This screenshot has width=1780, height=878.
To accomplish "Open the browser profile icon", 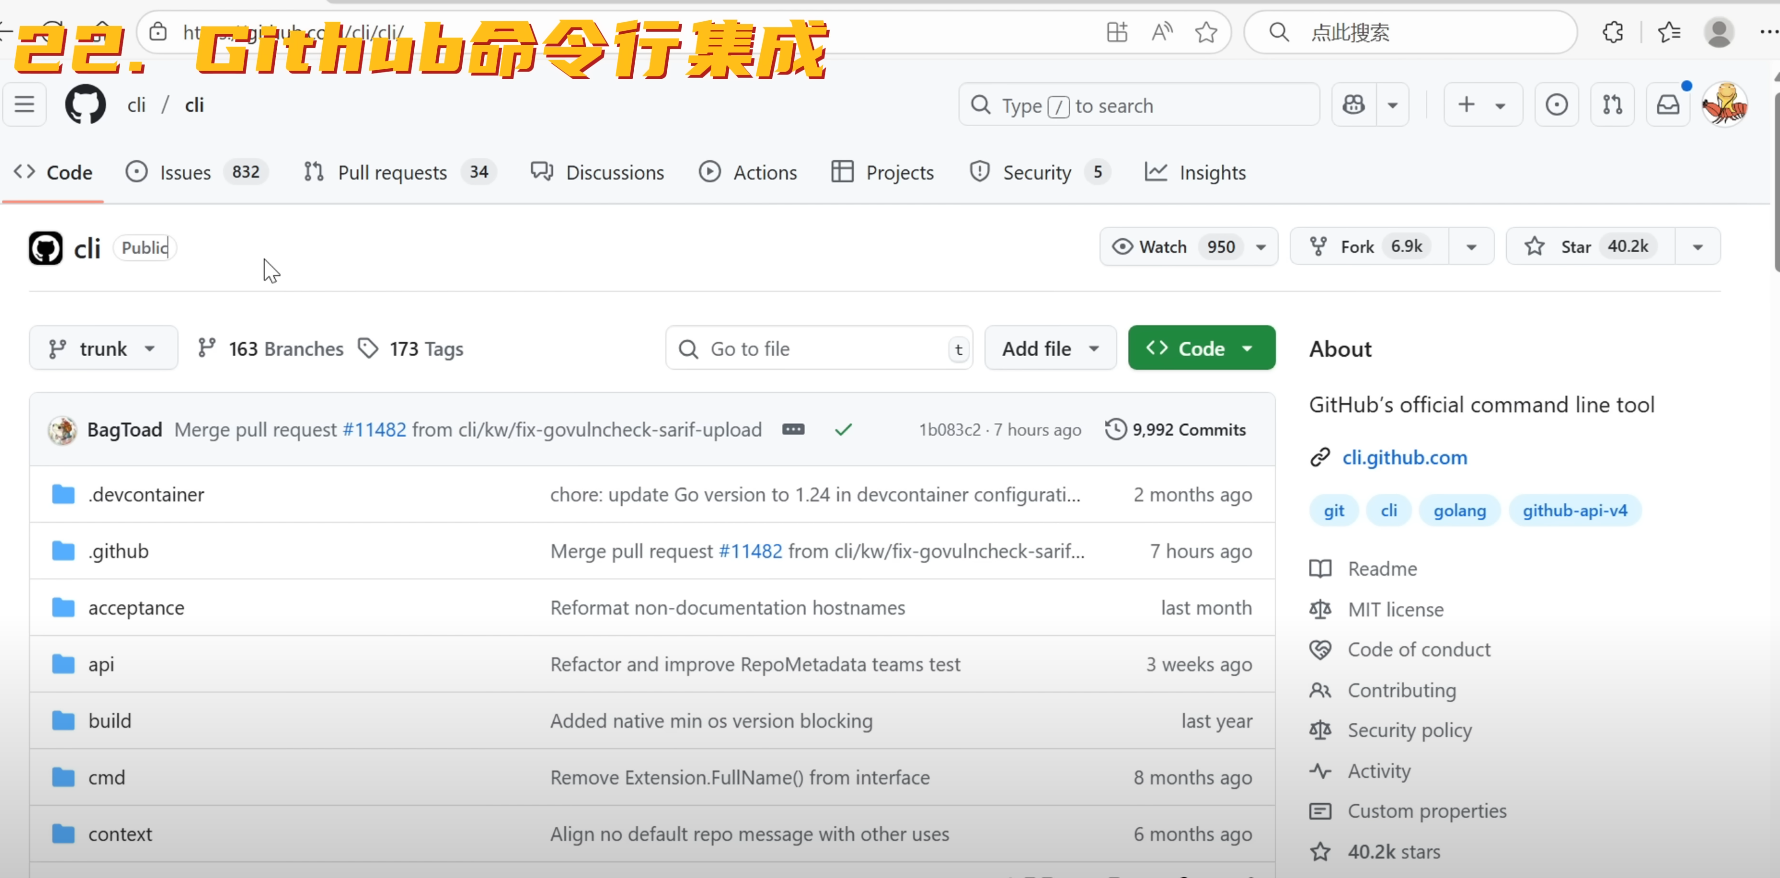I will [1719, 32].
